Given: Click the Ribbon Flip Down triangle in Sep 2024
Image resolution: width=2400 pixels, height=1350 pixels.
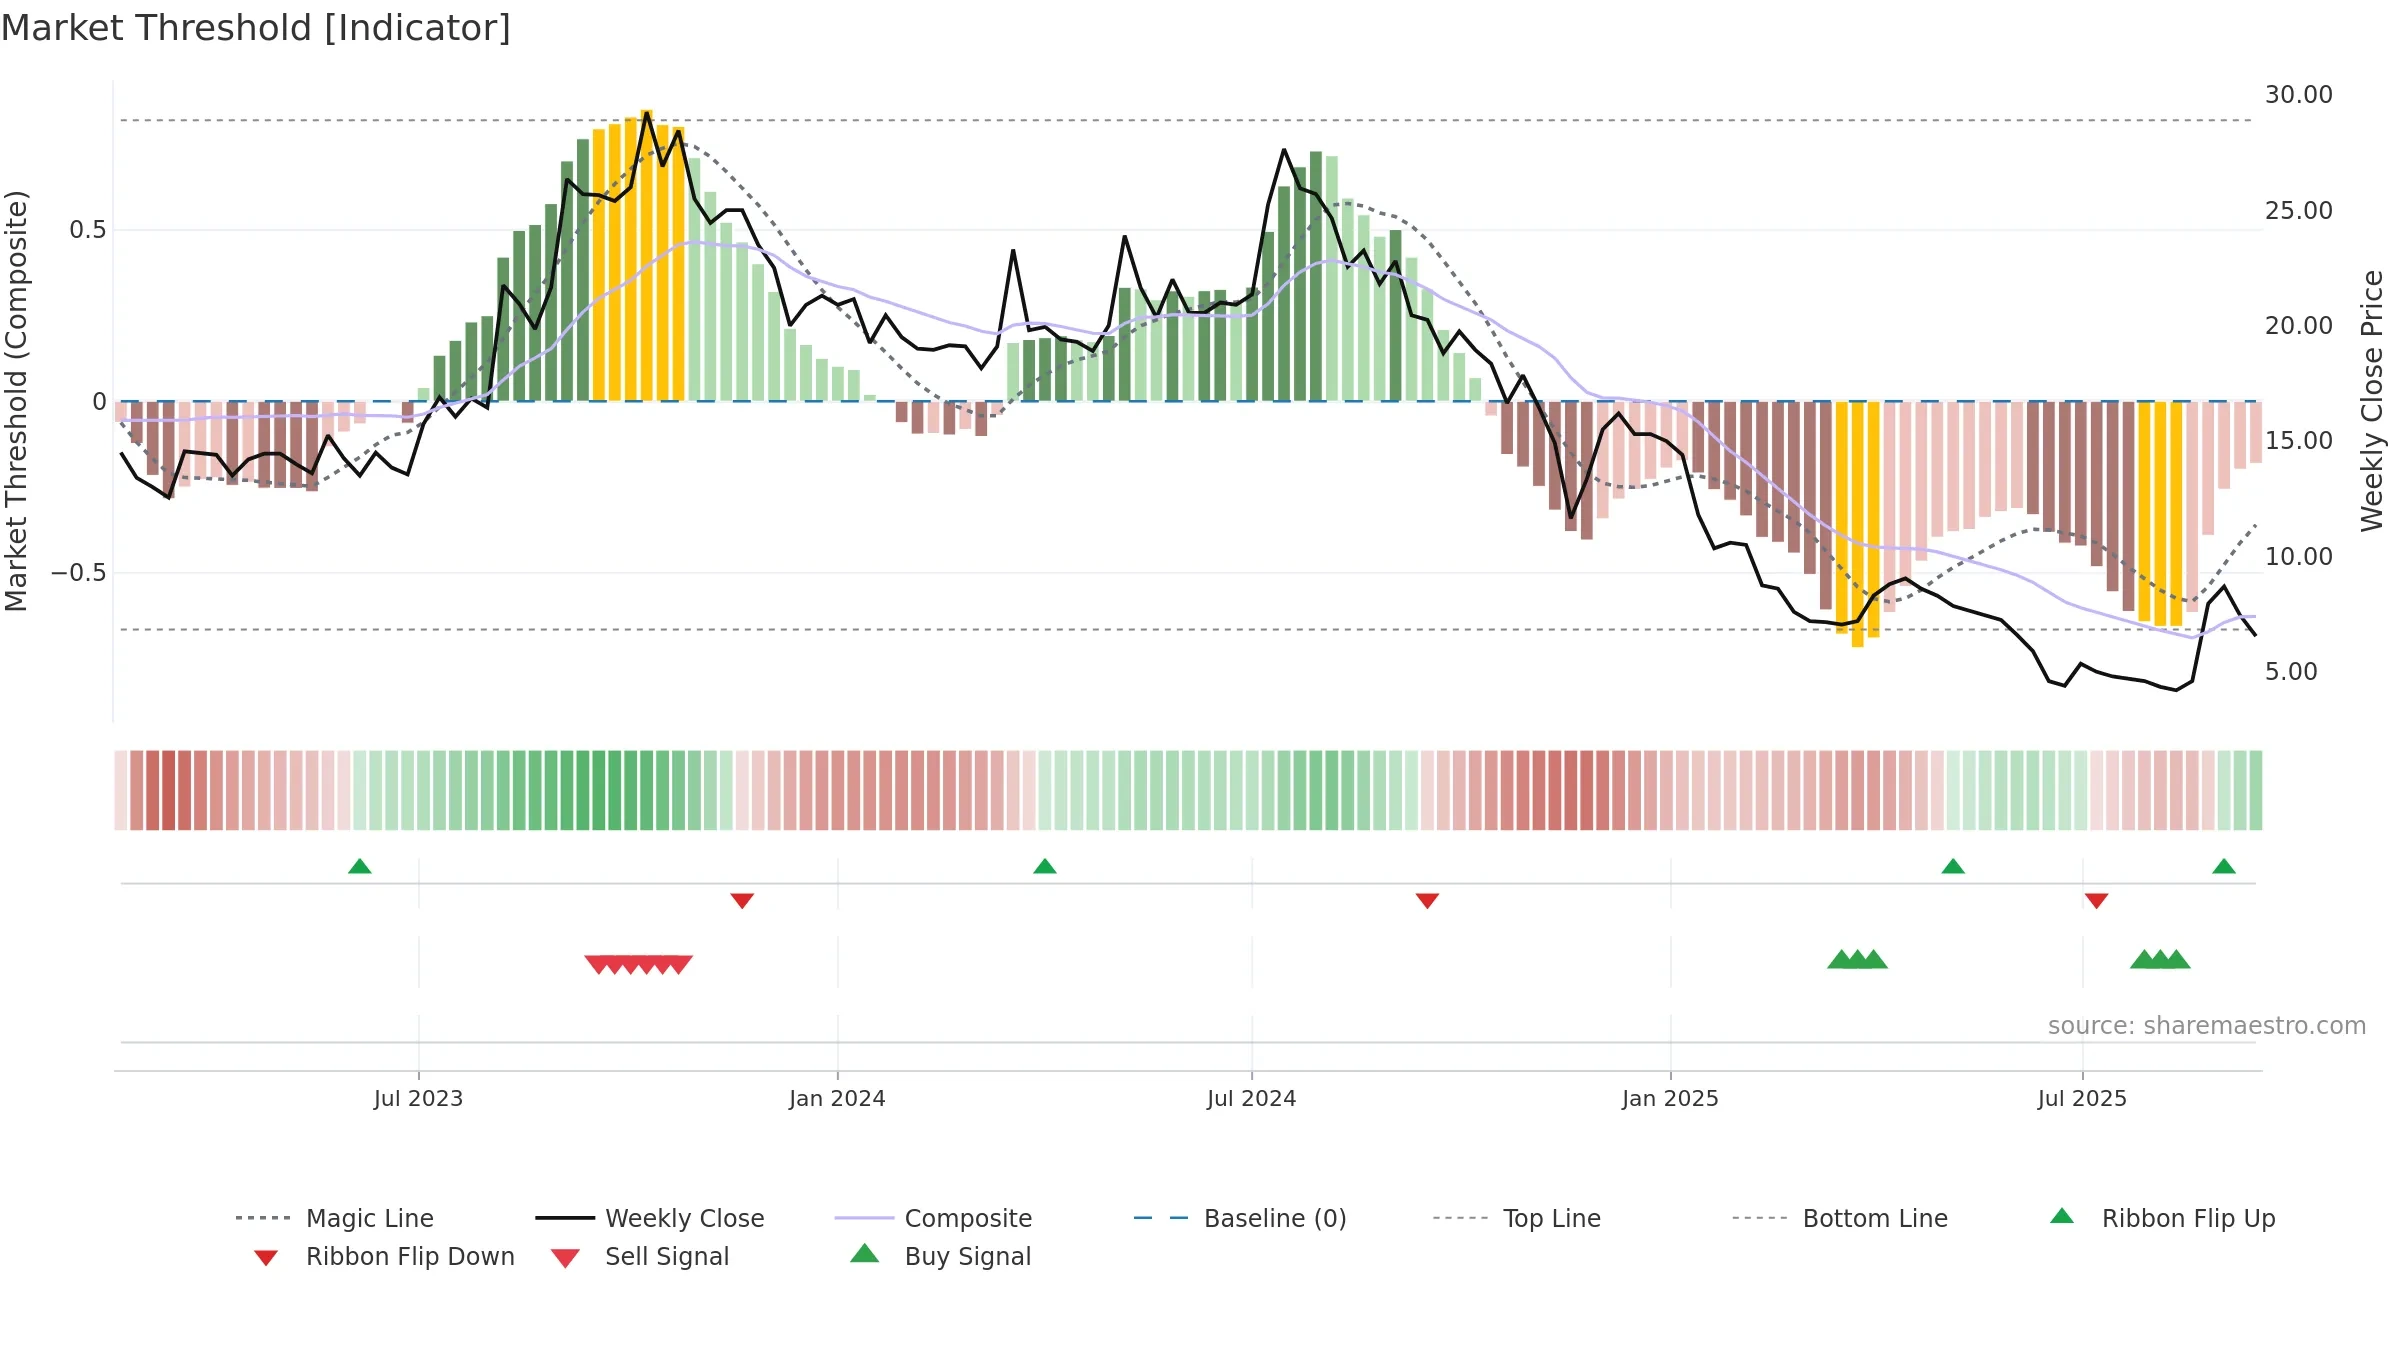Looking at the screenshot, I should click(1428, 901).
